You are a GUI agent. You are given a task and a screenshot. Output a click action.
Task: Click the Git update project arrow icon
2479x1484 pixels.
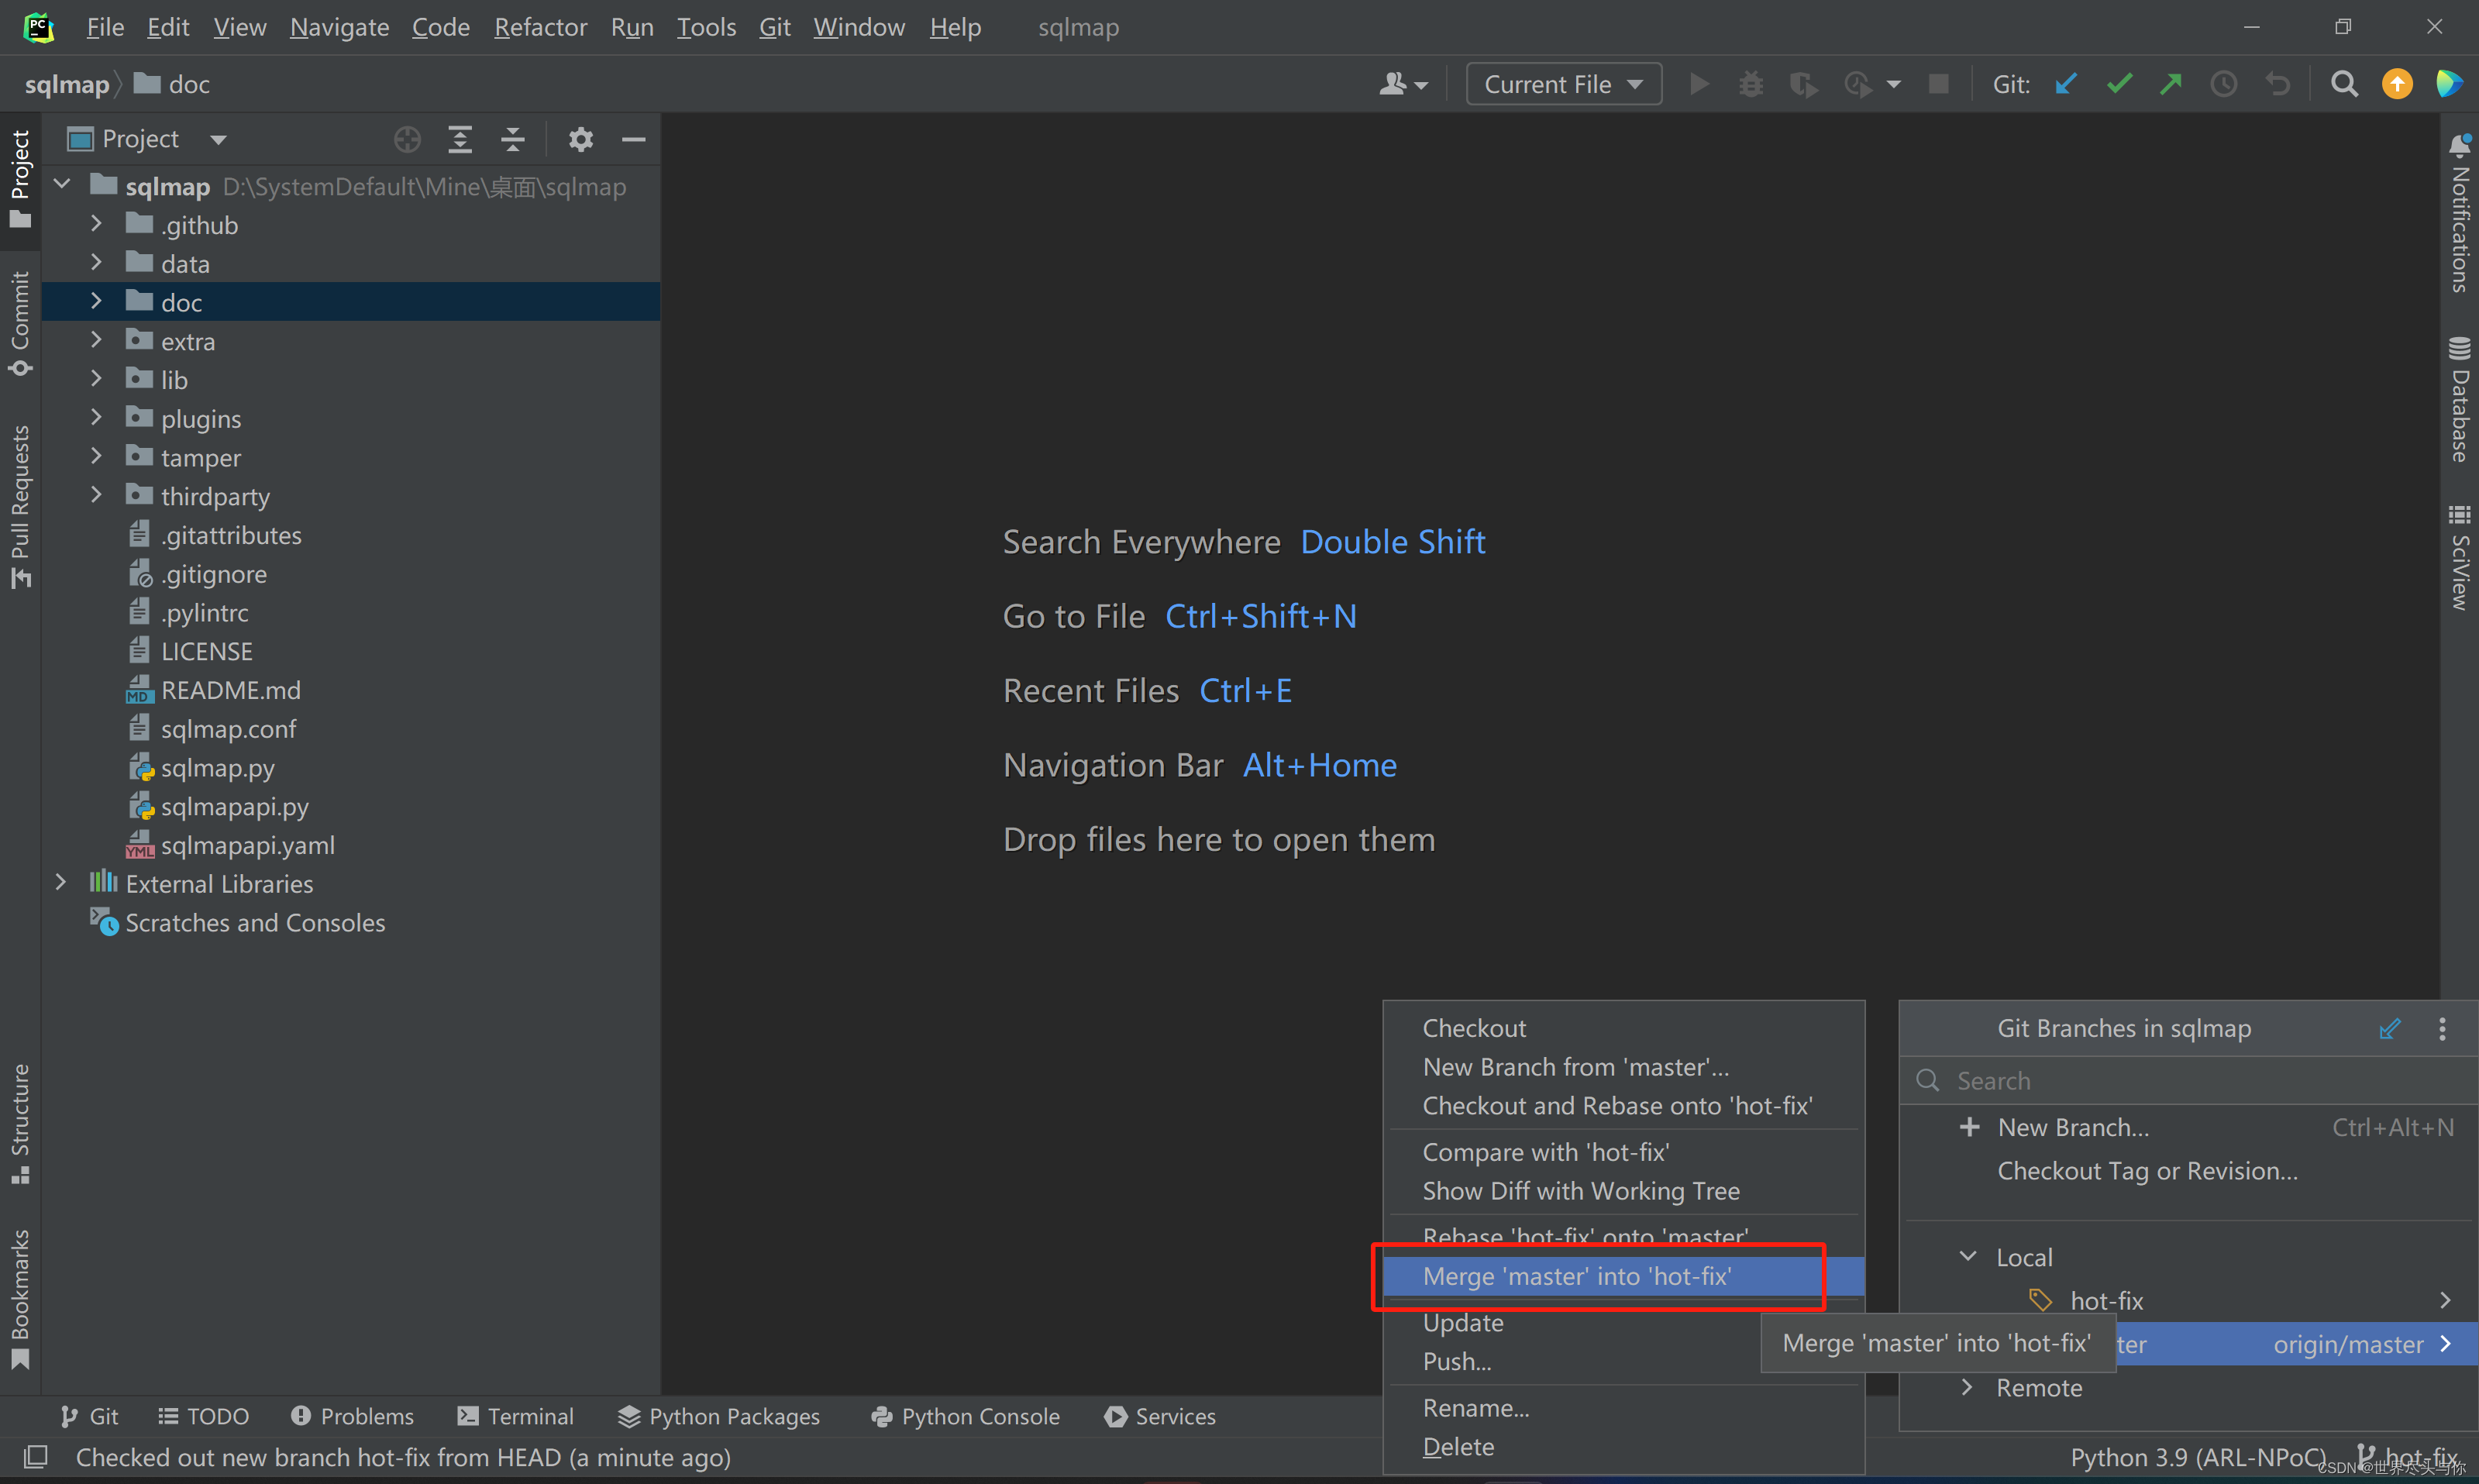coord(2066,84)
